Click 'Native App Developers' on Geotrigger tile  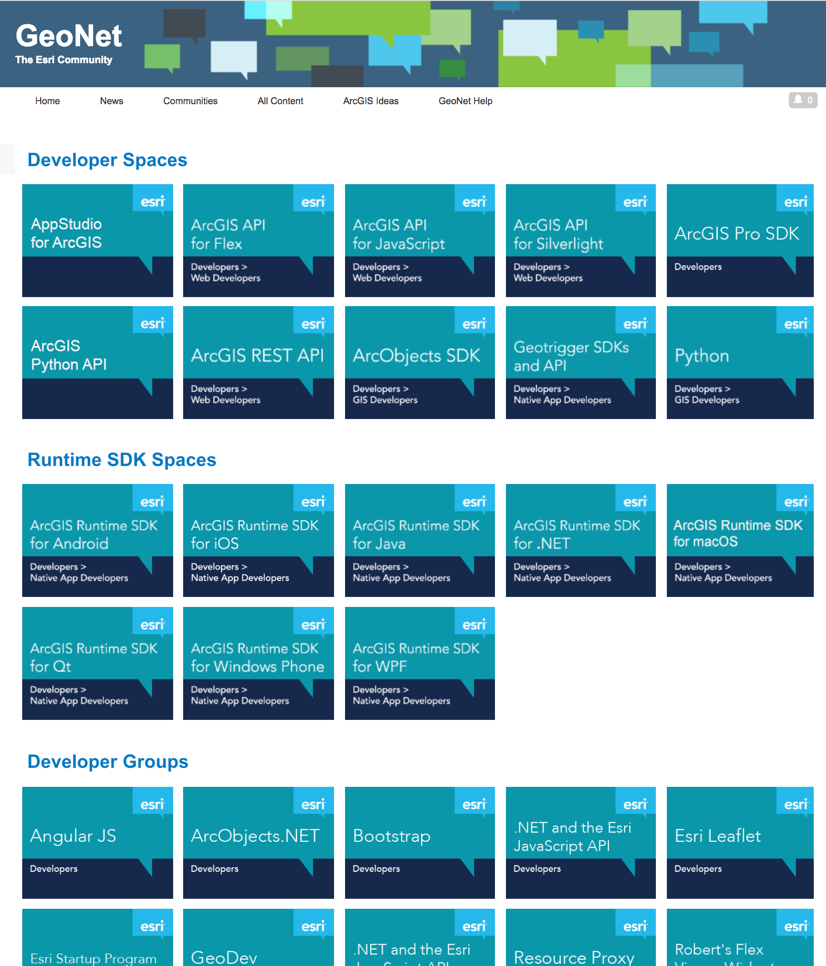[x=562, y=400]
